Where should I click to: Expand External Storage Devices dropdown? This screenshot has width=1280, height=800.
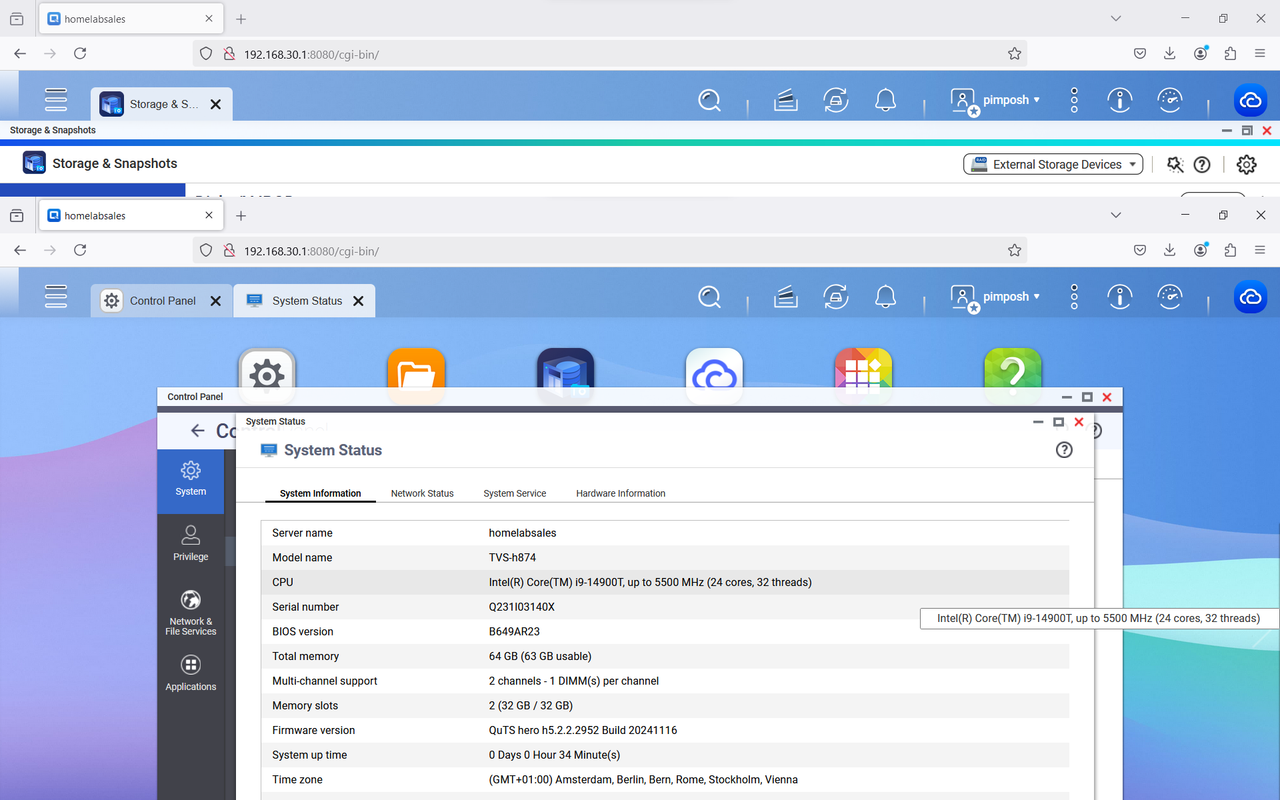pos(1053,165)
